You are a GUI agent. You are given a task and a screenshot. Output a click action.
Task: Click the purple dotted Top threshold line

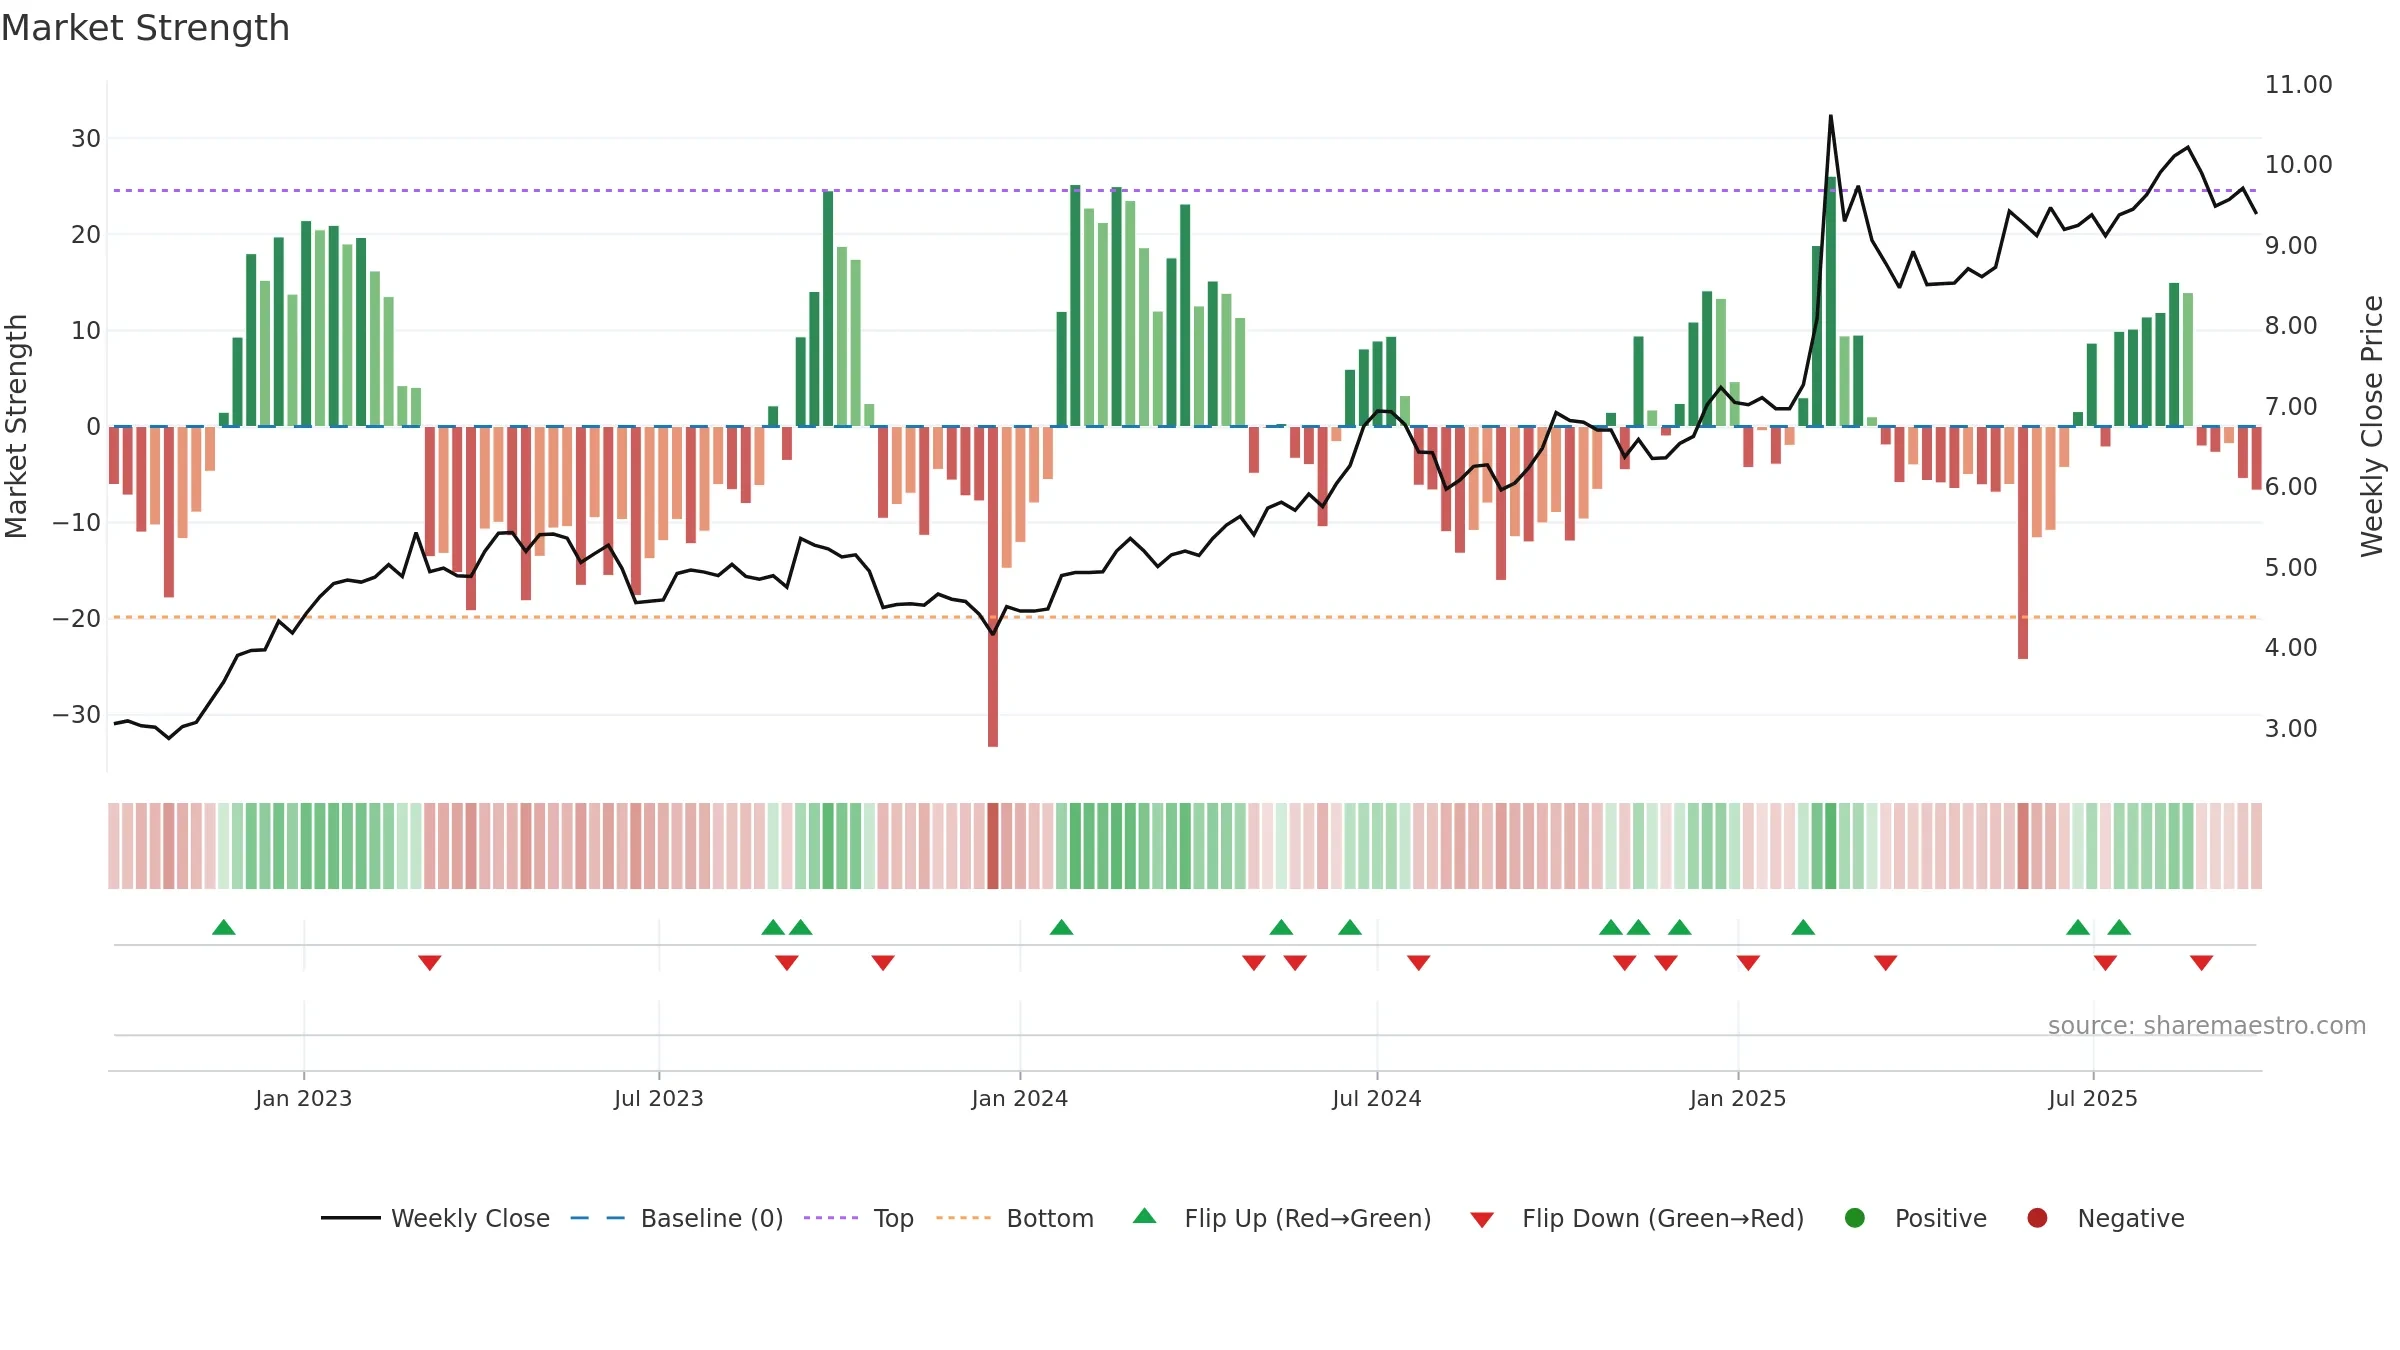pos(1185,190)
